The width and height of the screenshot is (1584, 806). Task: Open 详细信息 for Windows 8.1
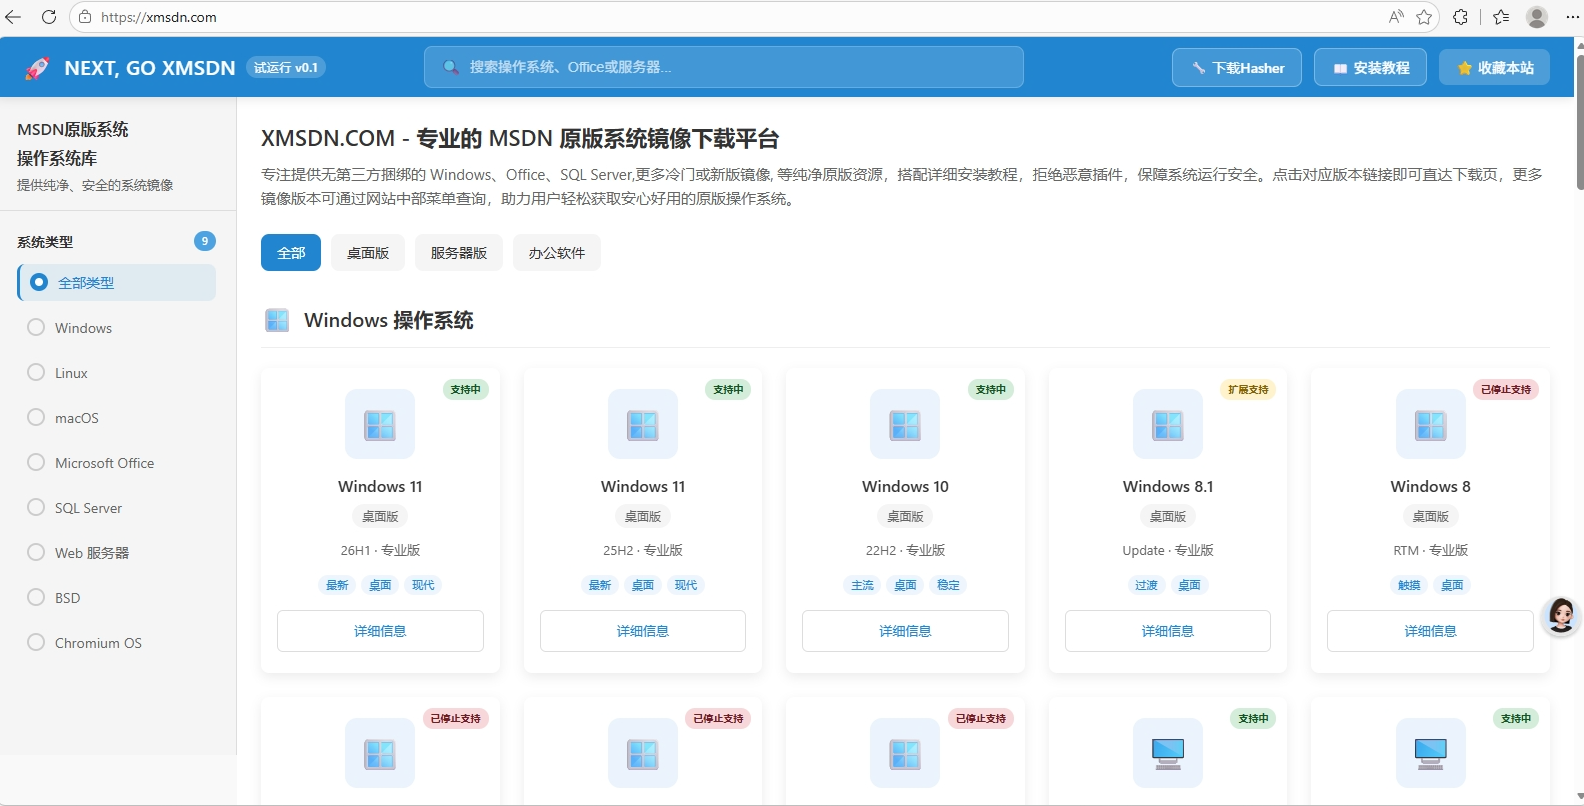[x=1168, y=631]
